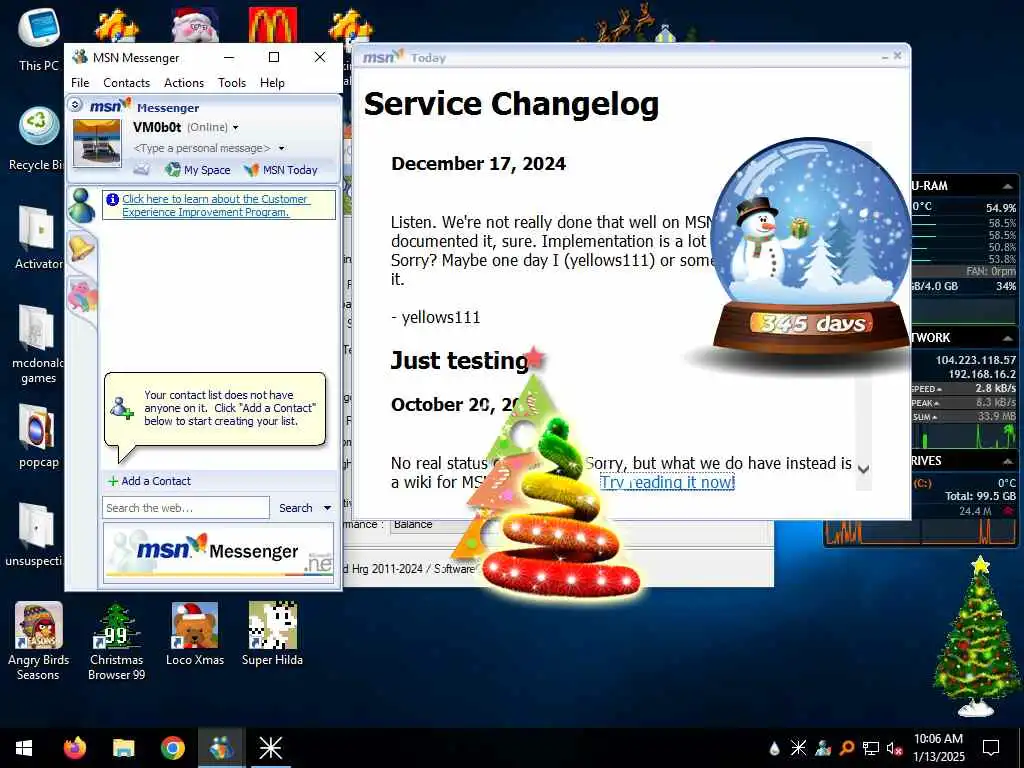The width and height of the screenshot is (1024, 768).
Task: Open the clock showing 10:06 AM
Action: point(938,748)
